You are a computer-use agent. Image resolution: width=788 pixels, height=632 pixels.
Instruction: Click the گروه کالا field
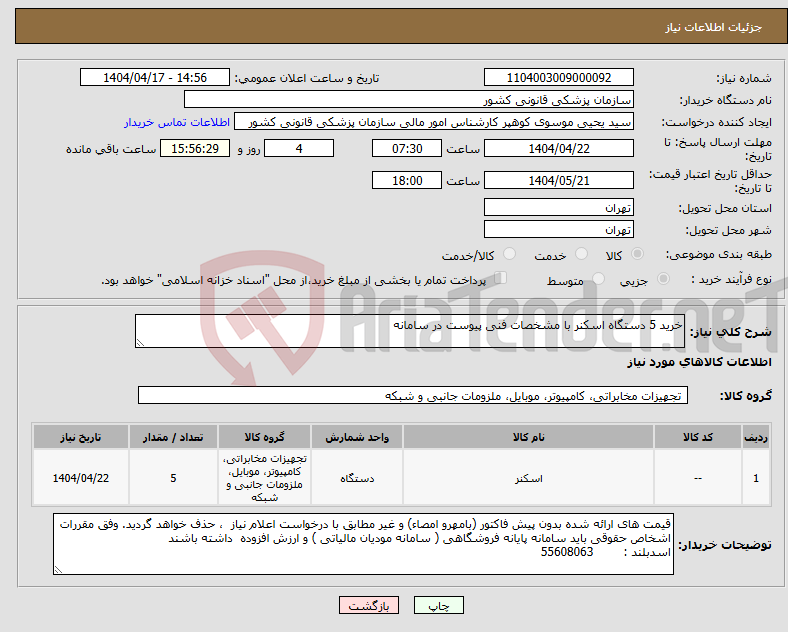point(413,395)
